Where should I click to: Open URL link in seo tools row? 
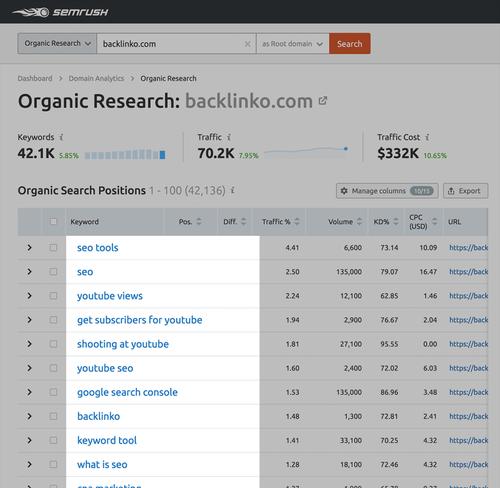click(469, 247)
